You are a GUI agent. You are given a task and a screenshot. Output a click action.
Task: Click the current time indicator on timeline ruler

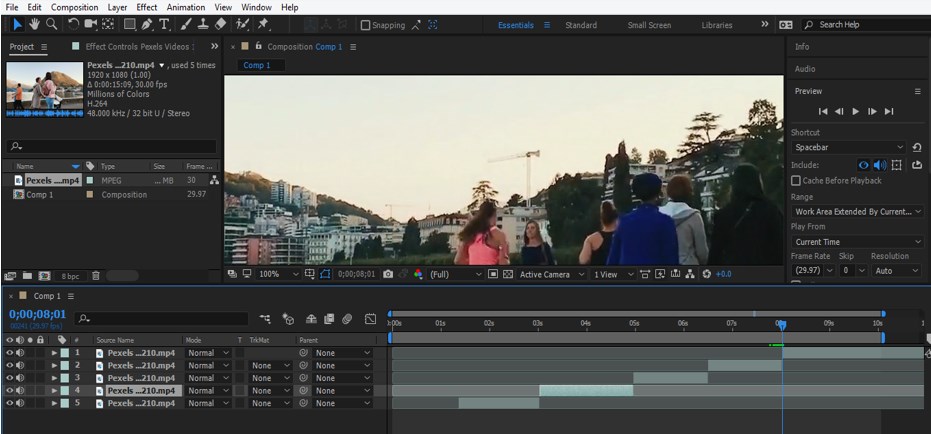[x=782, y=325]
